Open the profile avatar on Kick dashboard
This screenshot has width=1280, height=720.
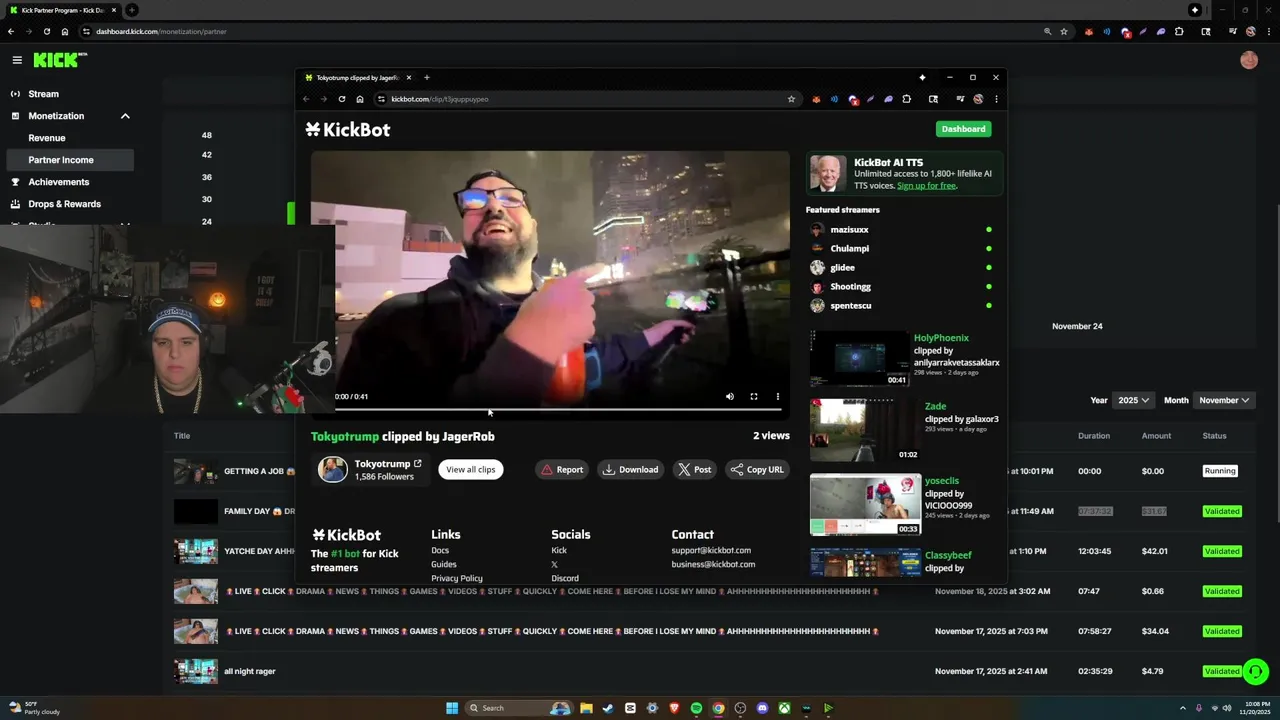[1249, 60]
